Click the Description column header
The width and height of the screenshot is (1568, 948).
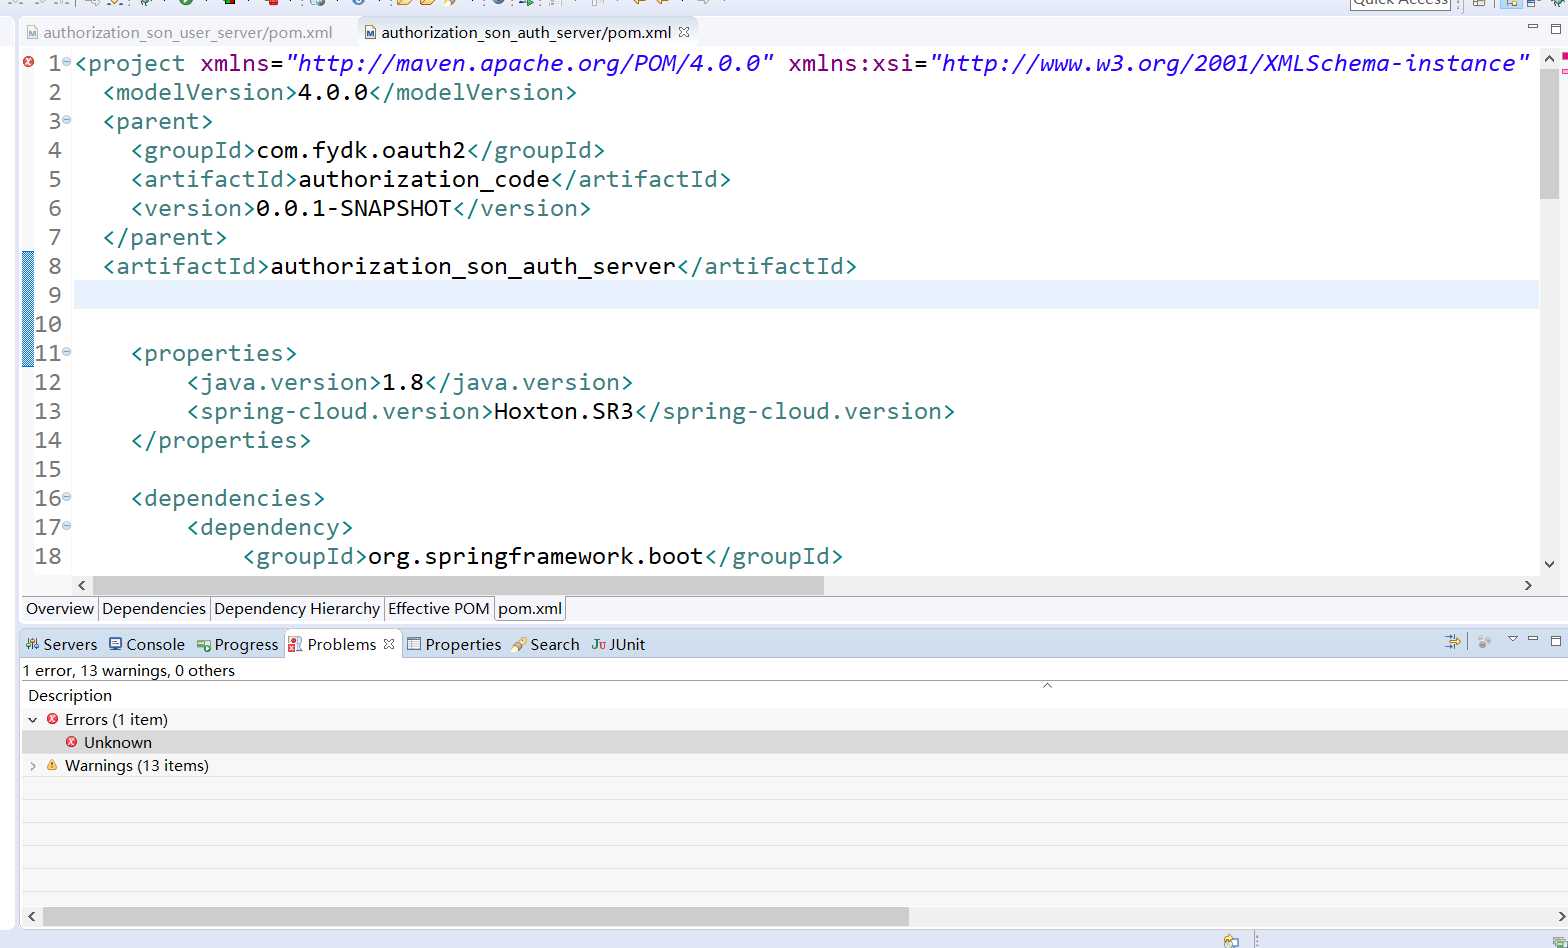(70, 696)
